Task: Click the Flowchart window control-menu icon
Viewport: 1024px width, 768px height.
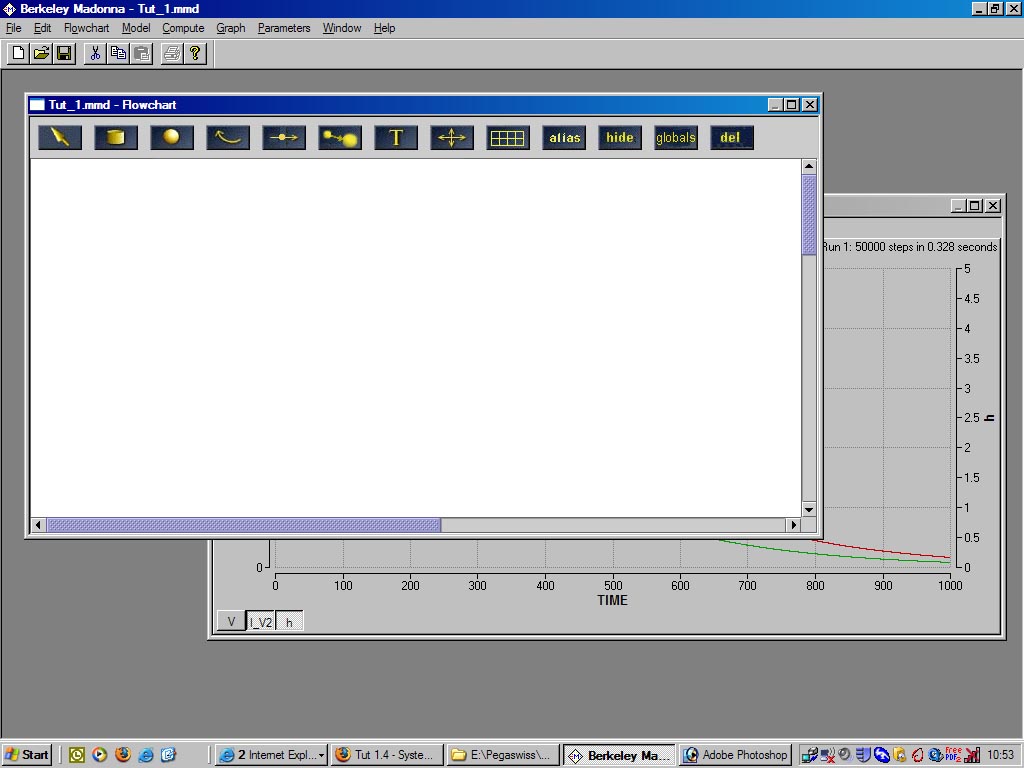Action: [x=37, y=104]
